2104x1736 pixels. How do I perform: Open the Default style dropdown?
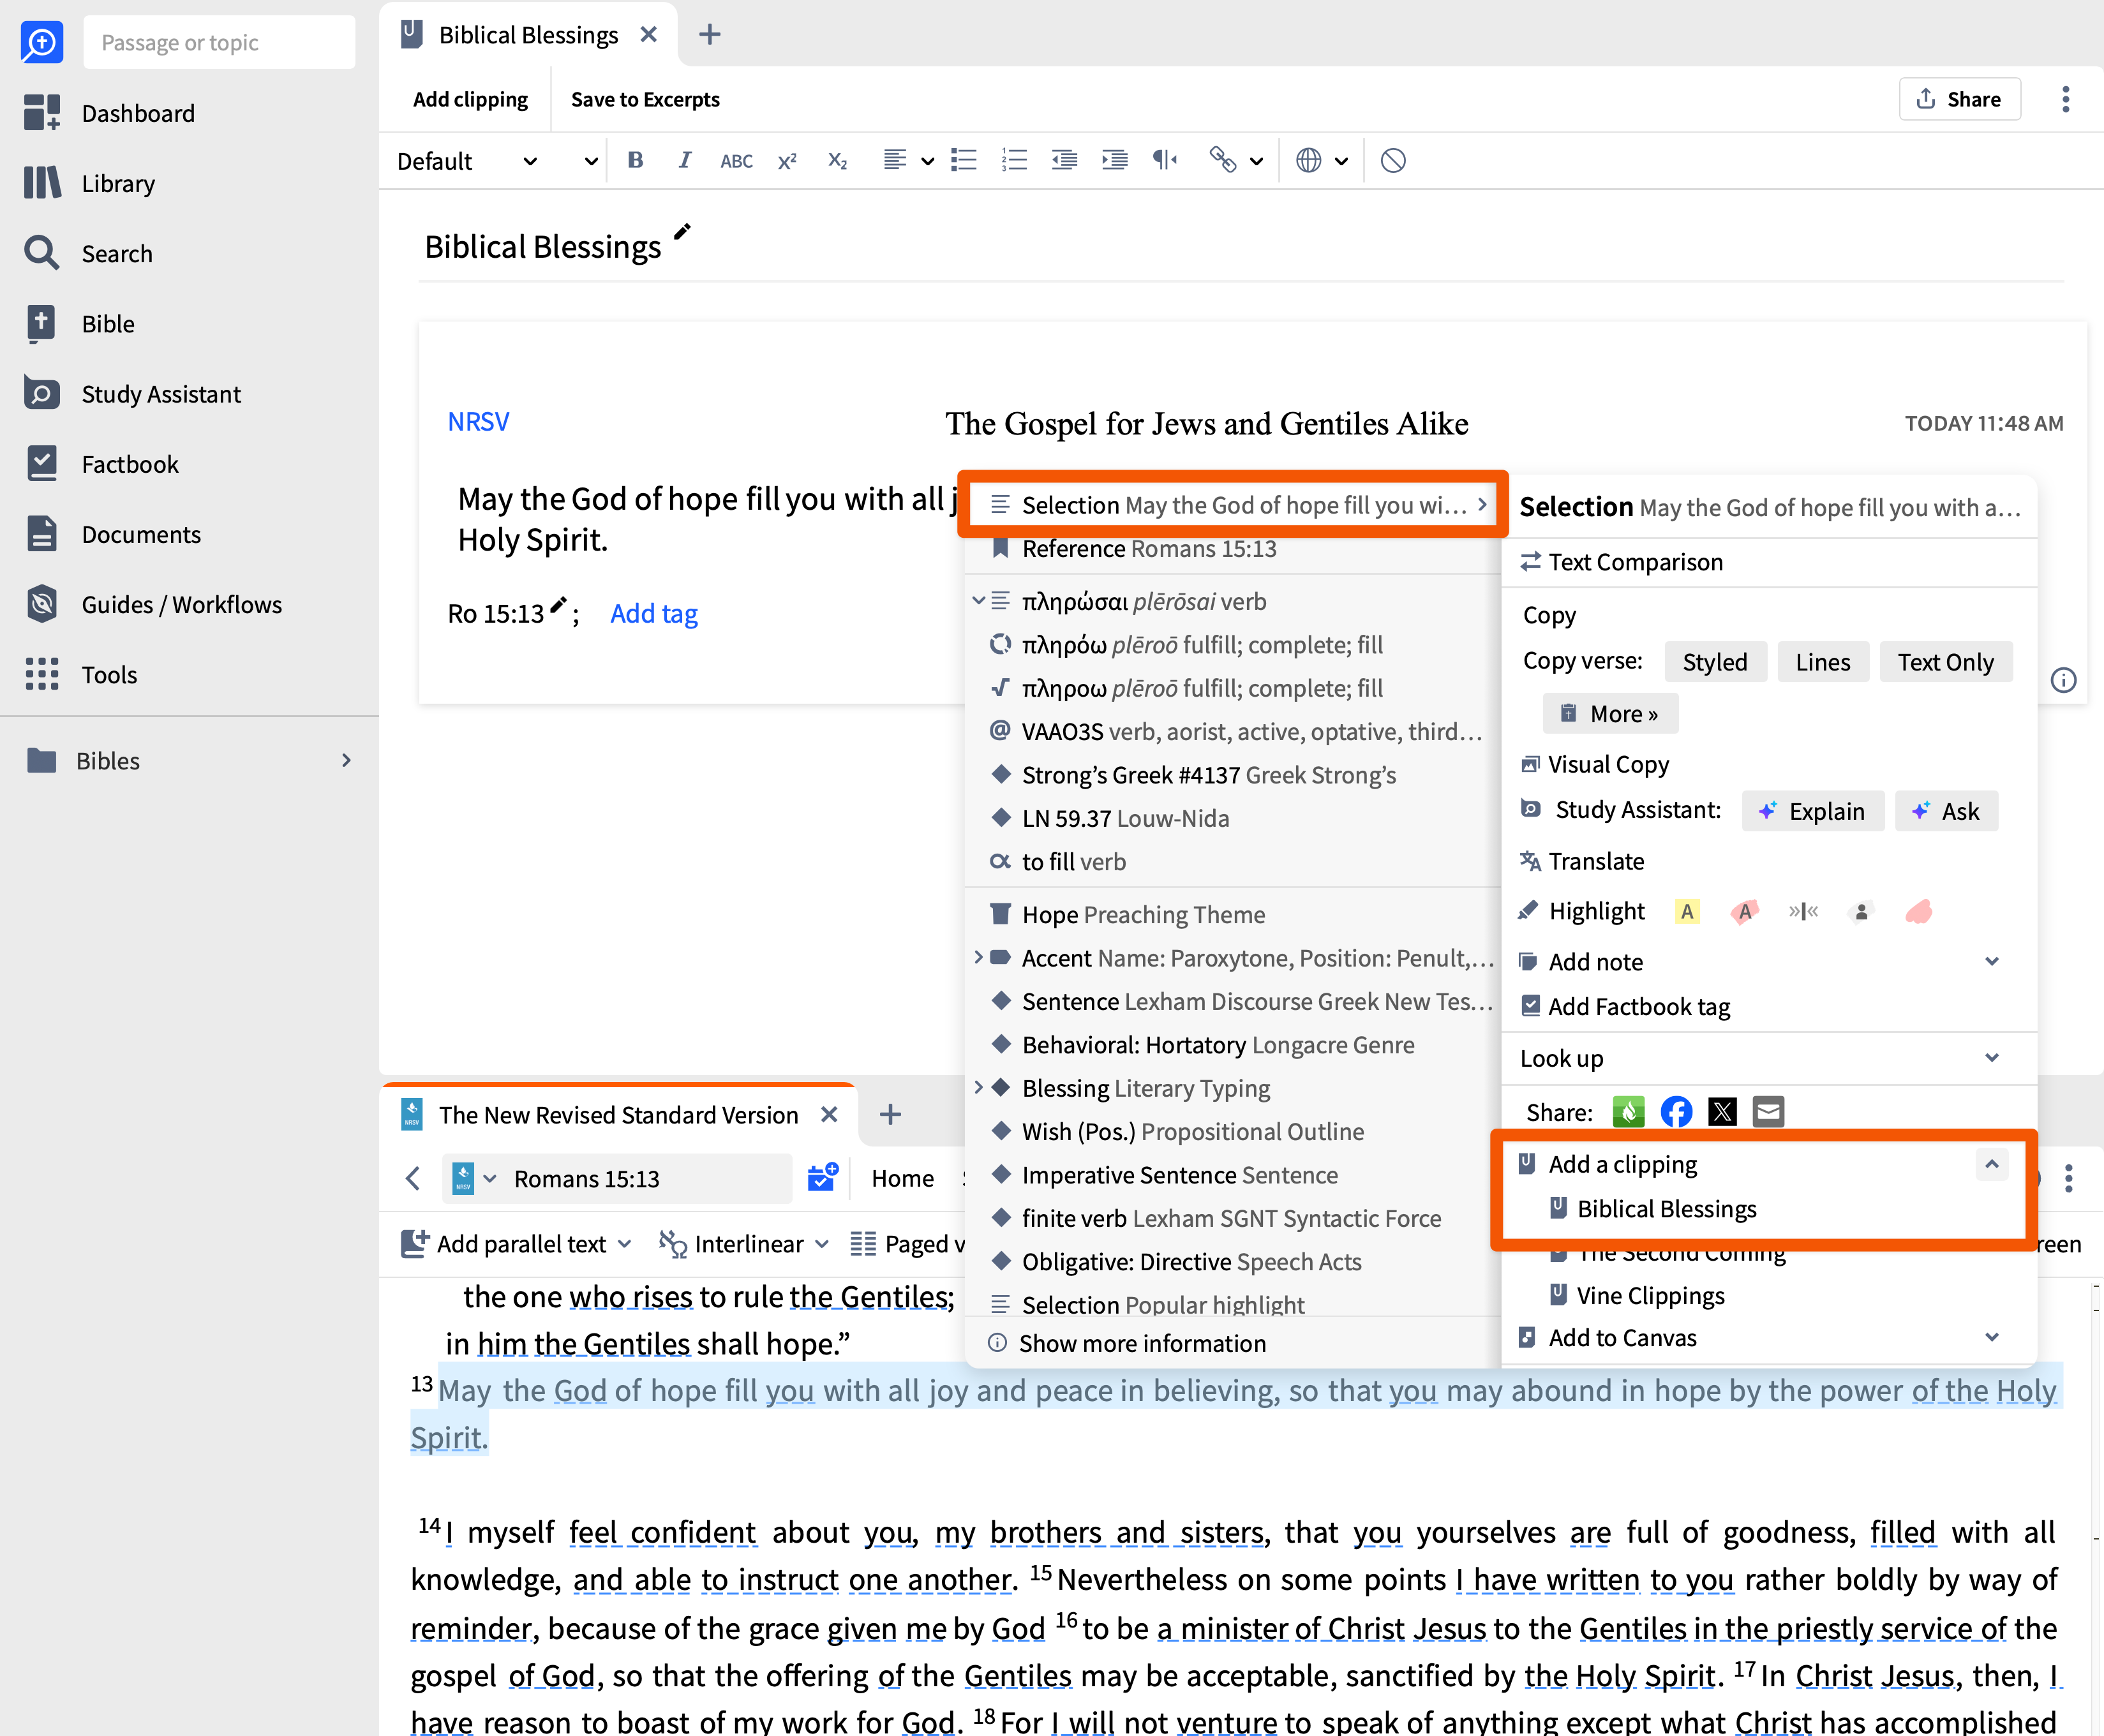[467, 161]
